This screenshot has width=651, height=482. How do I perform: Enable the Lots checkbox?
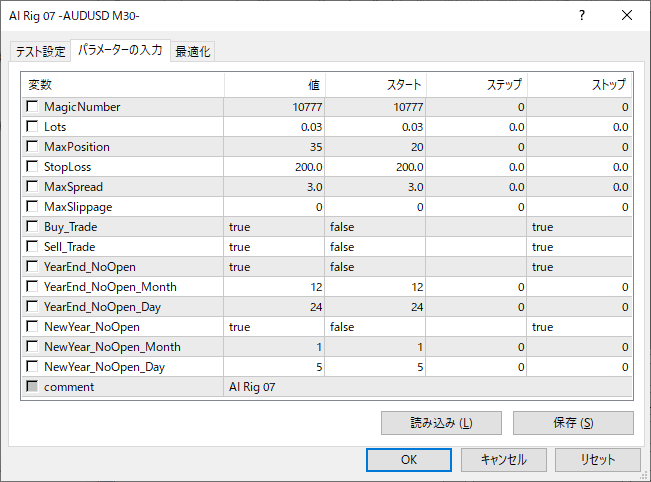click(x=32, y=126)
